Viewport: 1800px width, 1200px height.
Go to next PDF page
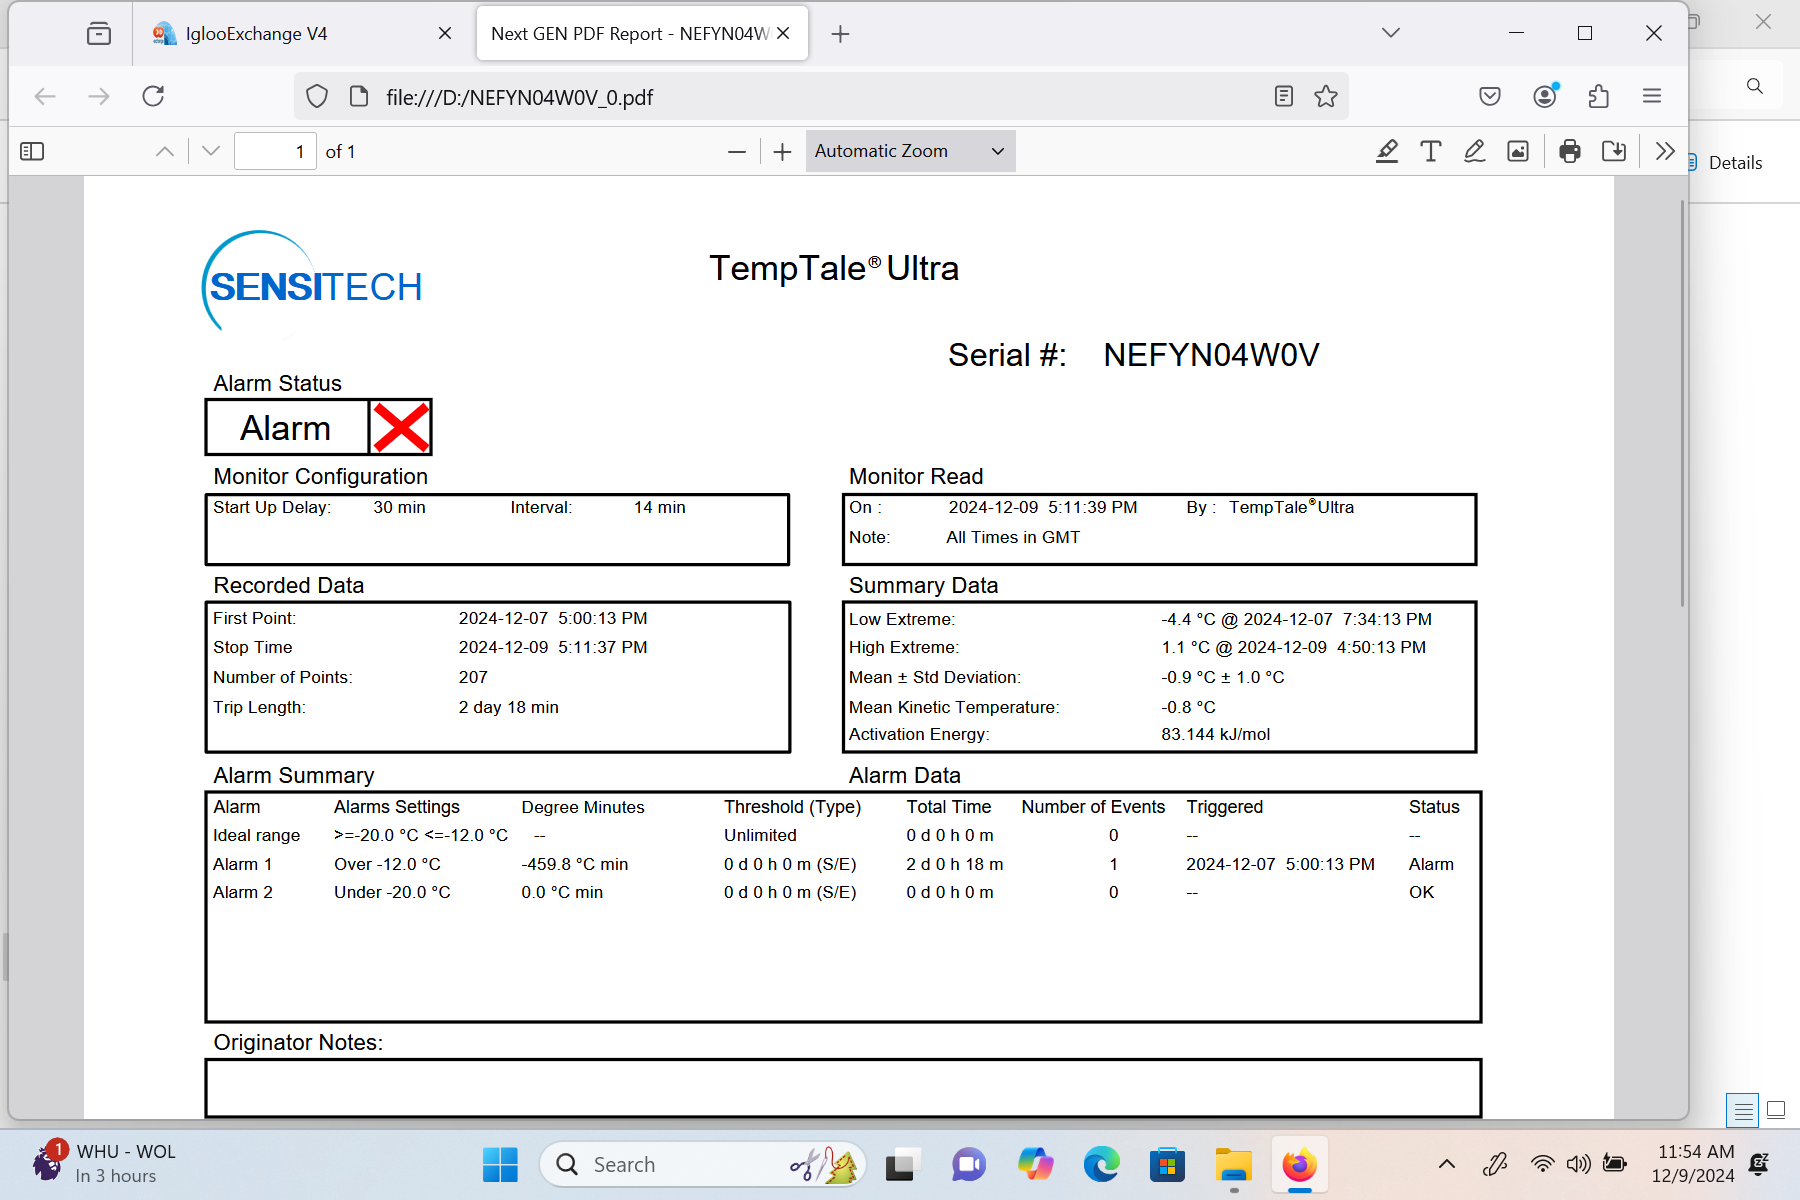pyautogui.click(x=210, y=151)
